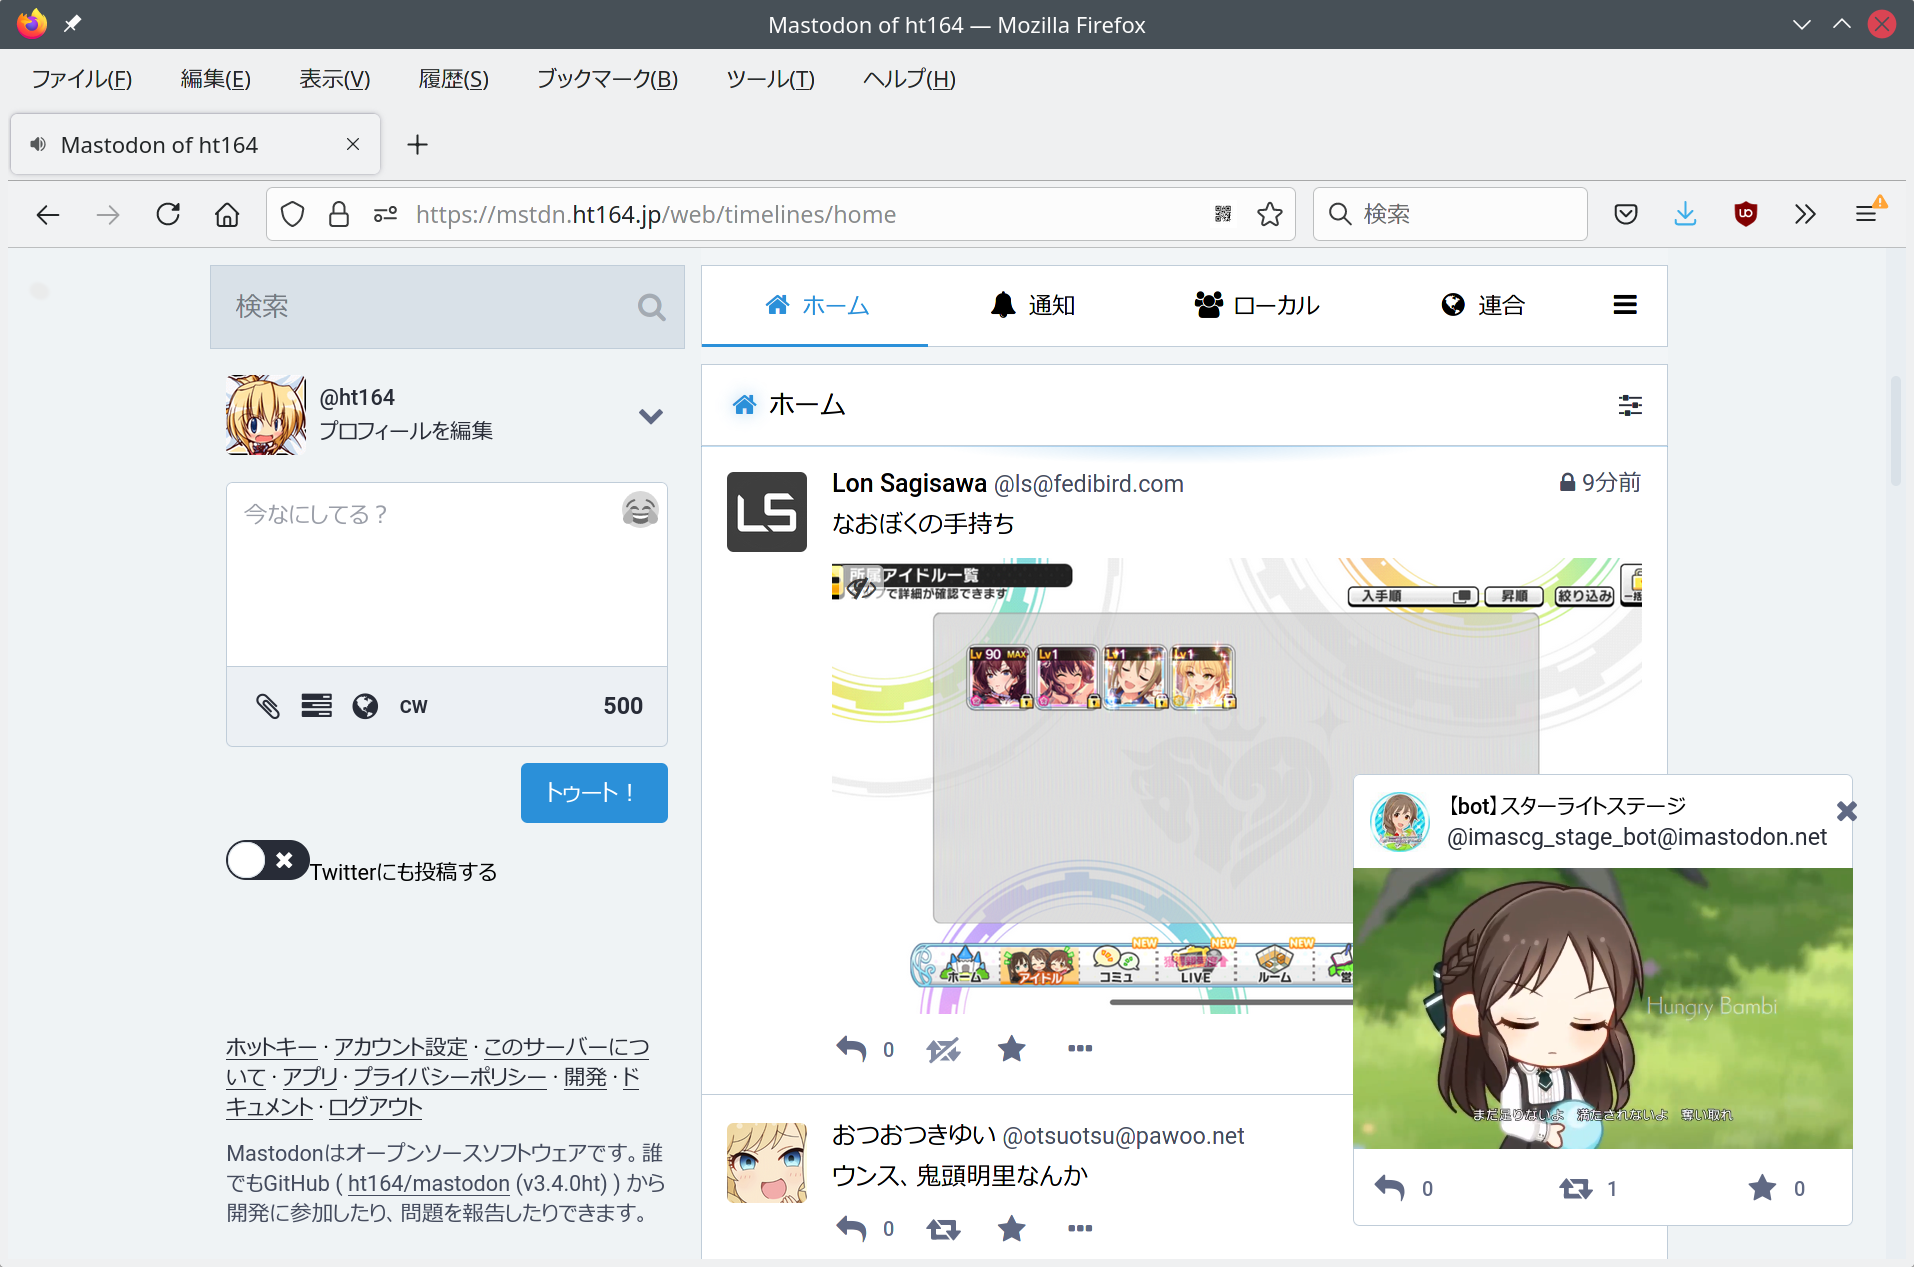1914x1267 pixels.
Task: Click the ログアウト link
Action: coord(375,1107)
